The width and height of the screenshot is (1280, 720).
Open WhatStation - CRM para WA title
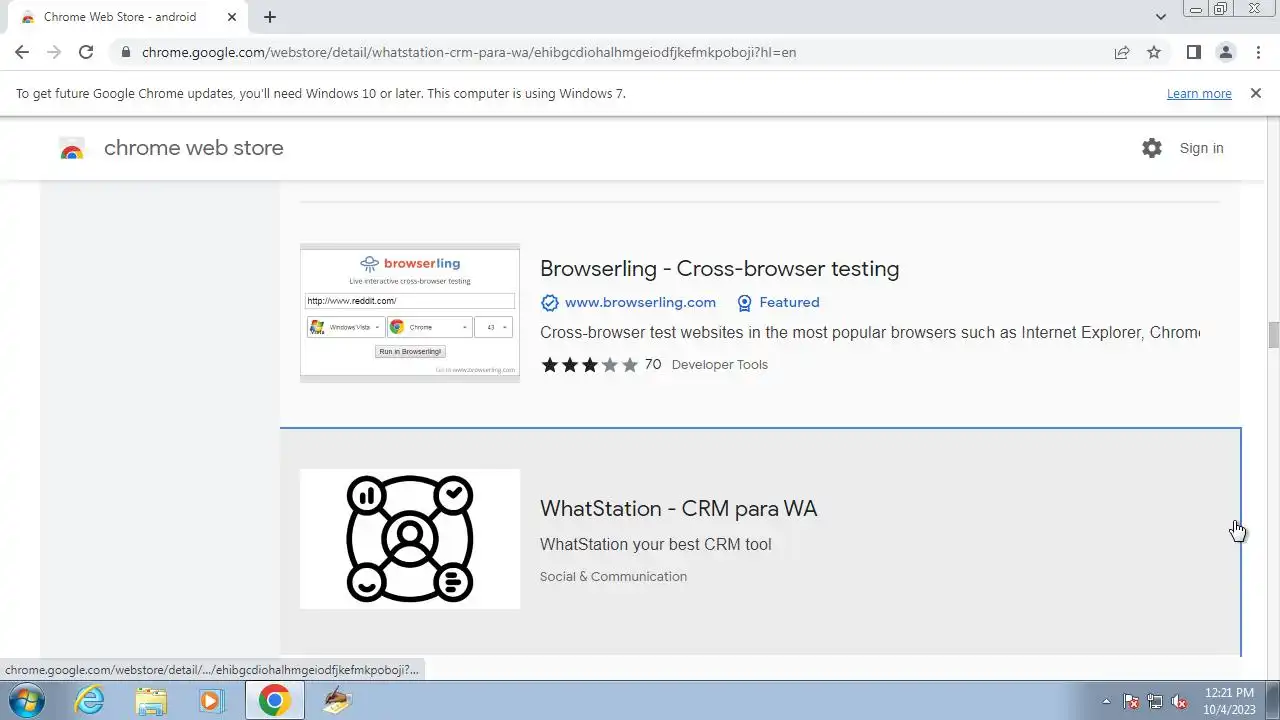tap(678, 508)
